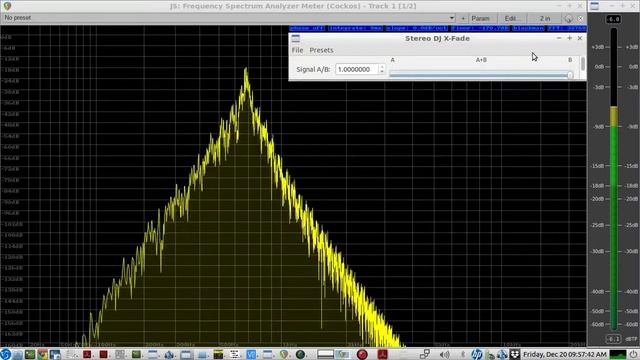Viewport: 640px width, 360px height.
Task: Click the taskbar clock showing Friday, Dec 20
Action: 565,354
